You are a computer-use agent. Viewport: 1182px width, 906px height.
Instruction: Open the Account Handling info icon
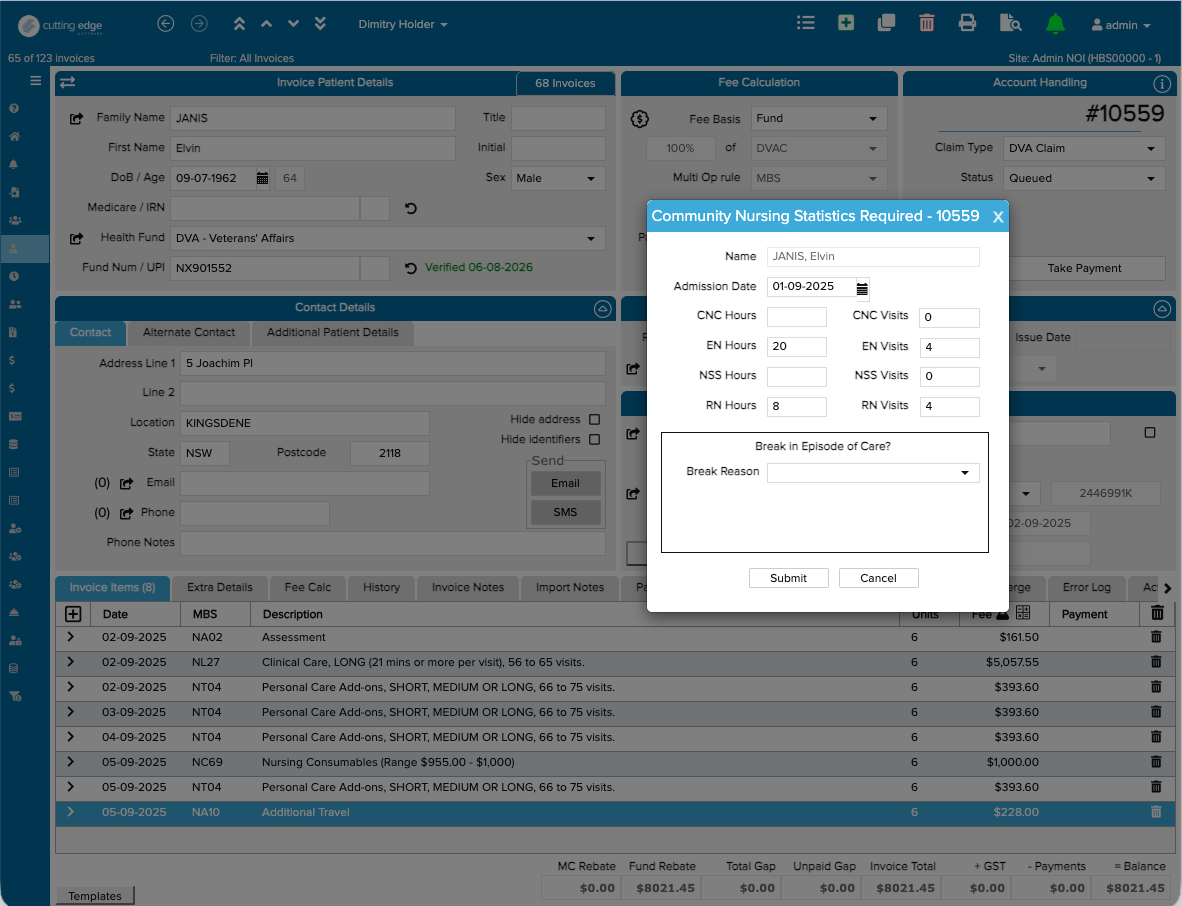(x=1162, y=83)
